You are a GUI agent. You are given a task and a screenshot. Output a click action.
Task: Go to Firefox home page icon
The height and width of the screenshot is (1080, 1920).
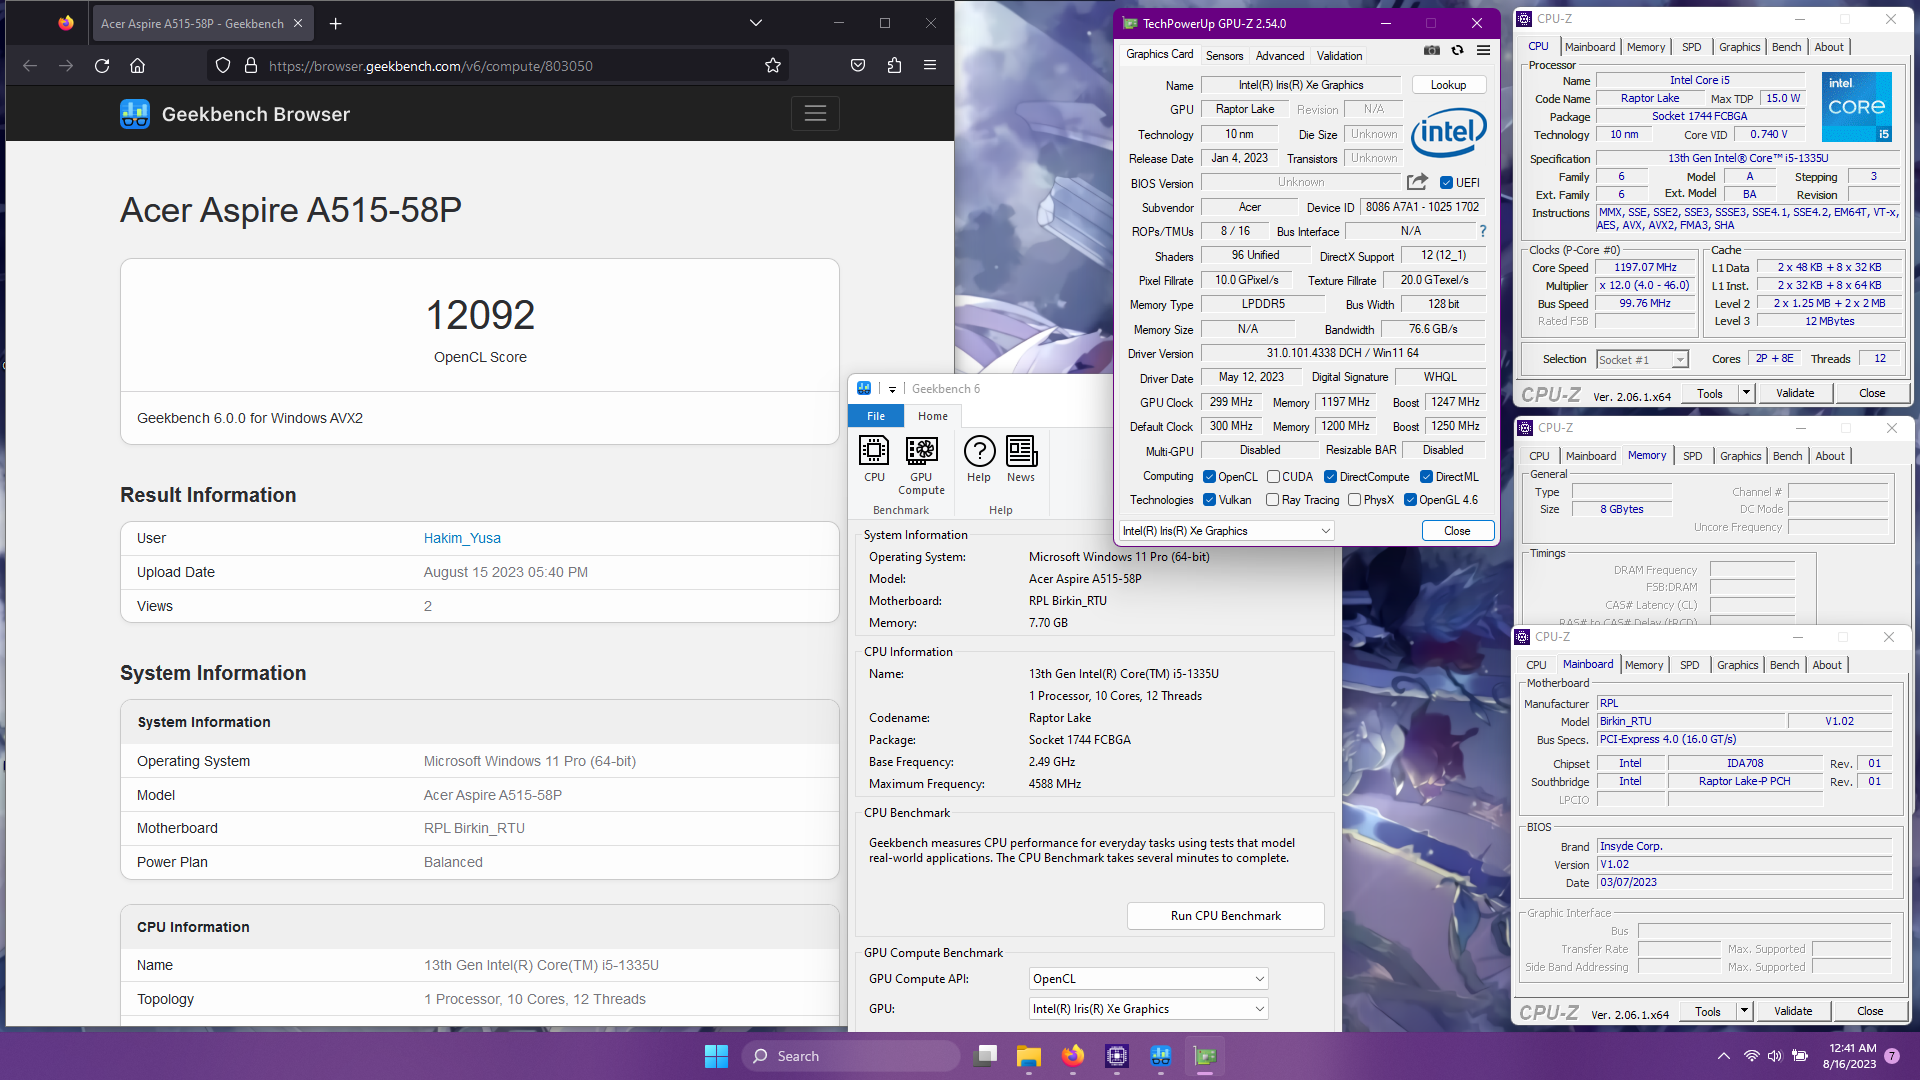(138, 66)
